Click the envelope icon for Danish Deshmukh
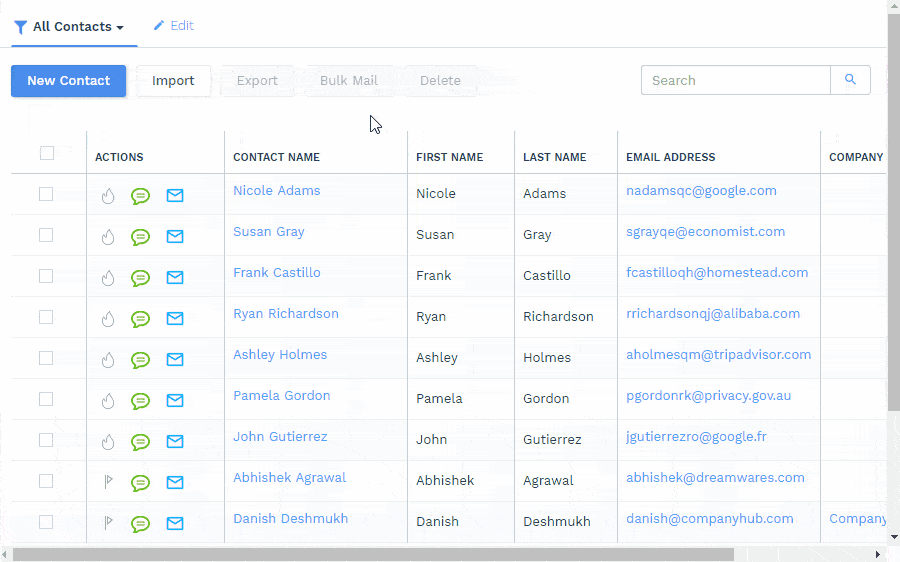Viewport: 900px width, 562px height. 175,523
